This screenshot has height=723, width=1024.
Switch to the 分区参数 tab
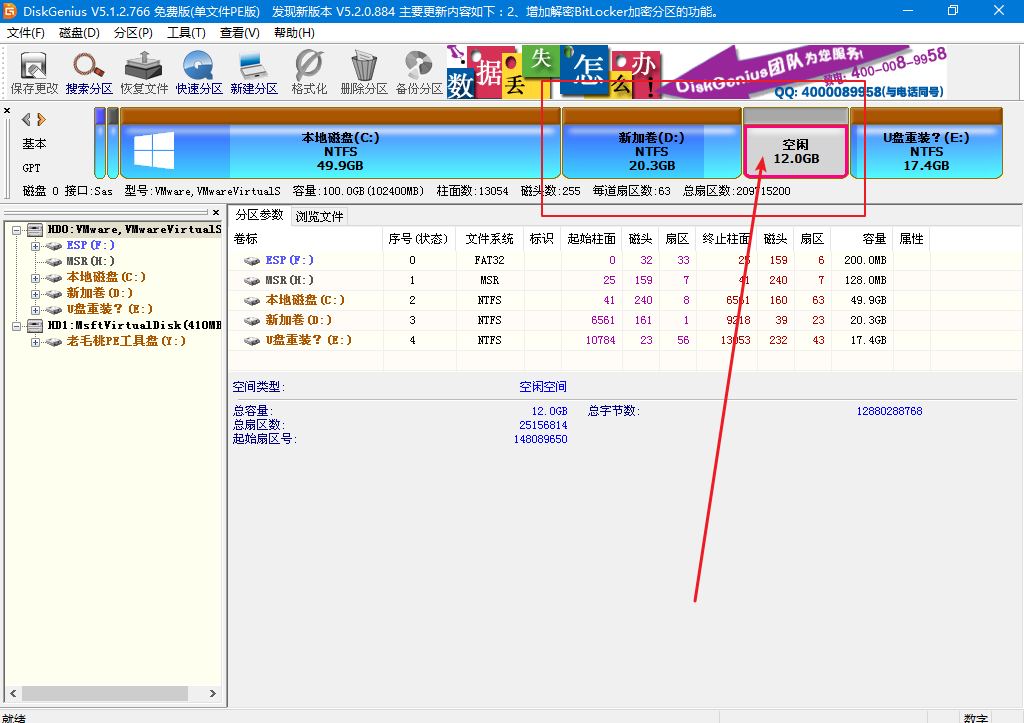[x=259, y=215]
